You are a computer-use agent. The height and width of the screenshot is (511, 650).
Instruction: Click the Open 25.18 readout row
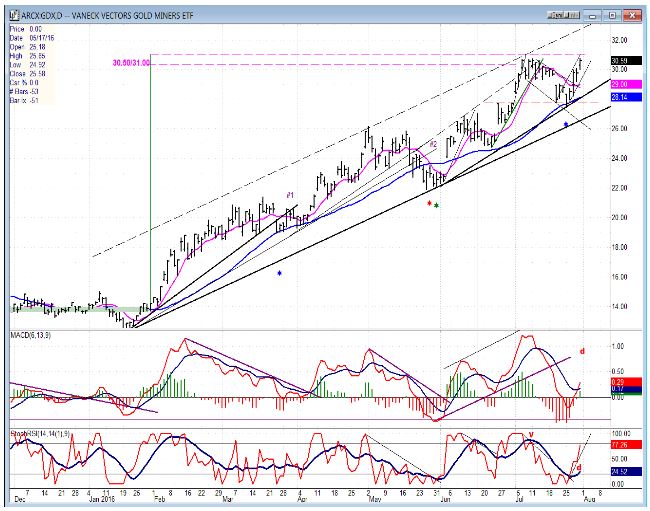point(27,47)
